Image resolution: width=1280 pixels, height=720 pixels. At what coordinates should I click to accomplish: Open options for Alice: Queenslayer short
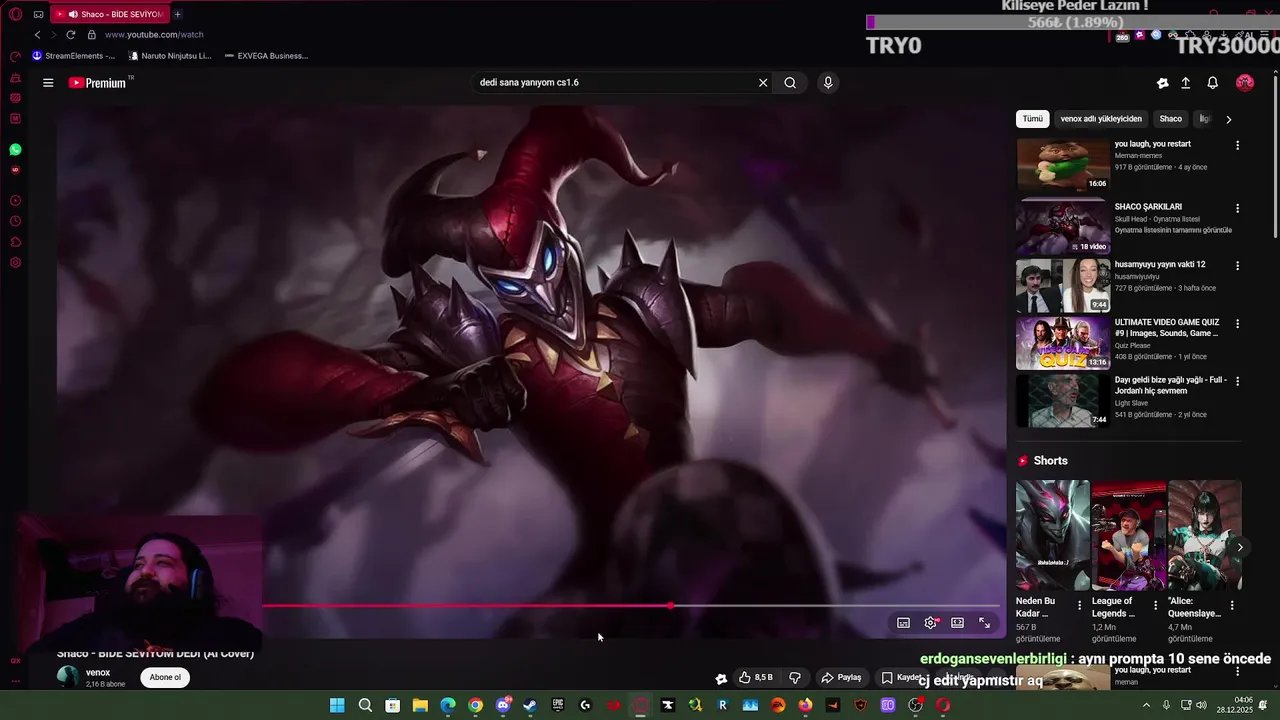(x=1232, y=605)
